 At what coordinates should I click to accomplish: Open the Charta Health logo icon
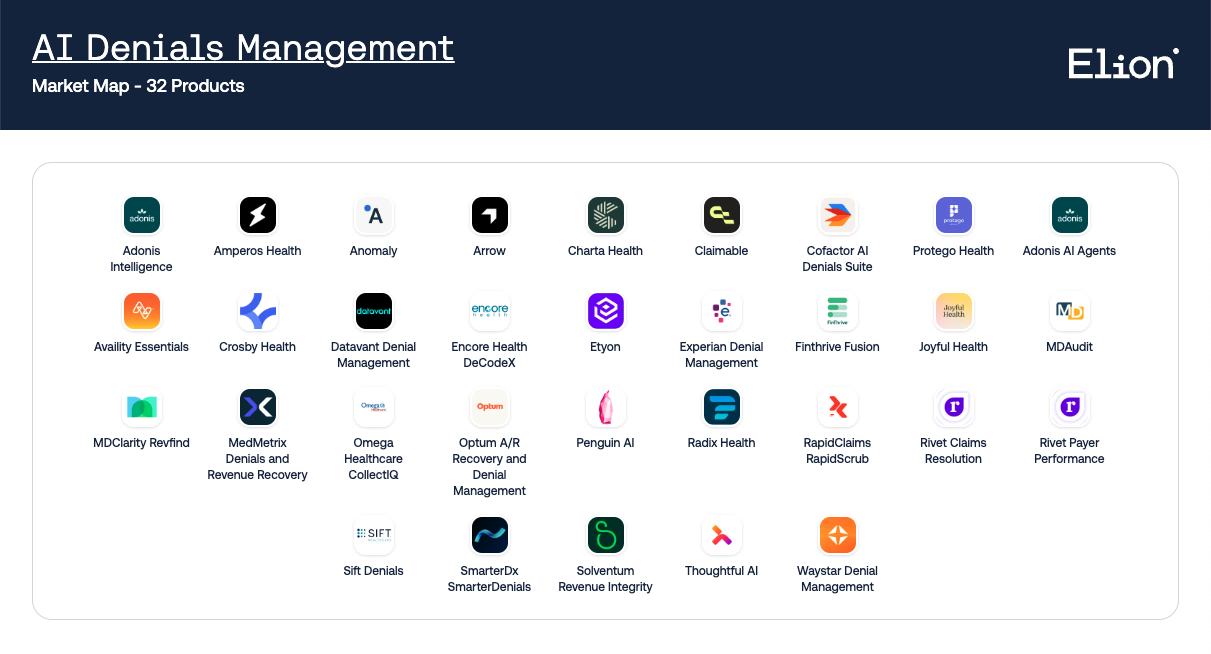click(x=605, y=215)
